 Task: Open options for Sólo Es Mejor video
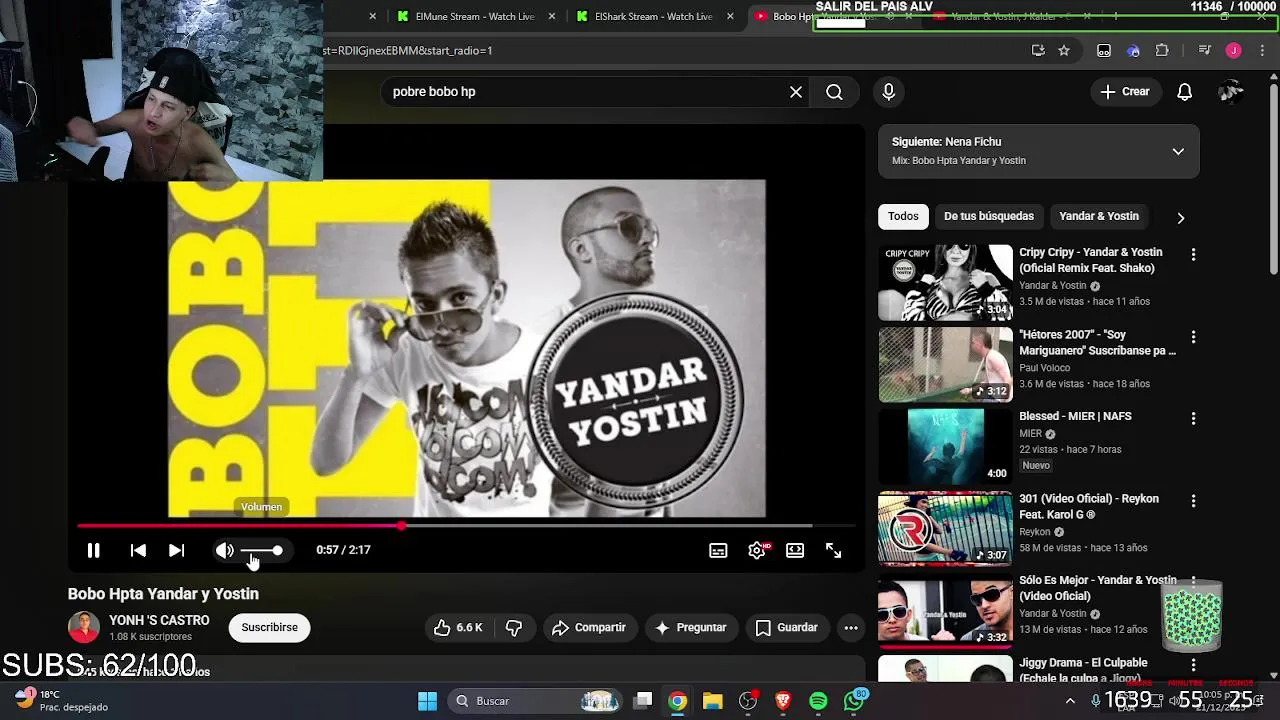pyautogui.click(x=1193, y=583)
